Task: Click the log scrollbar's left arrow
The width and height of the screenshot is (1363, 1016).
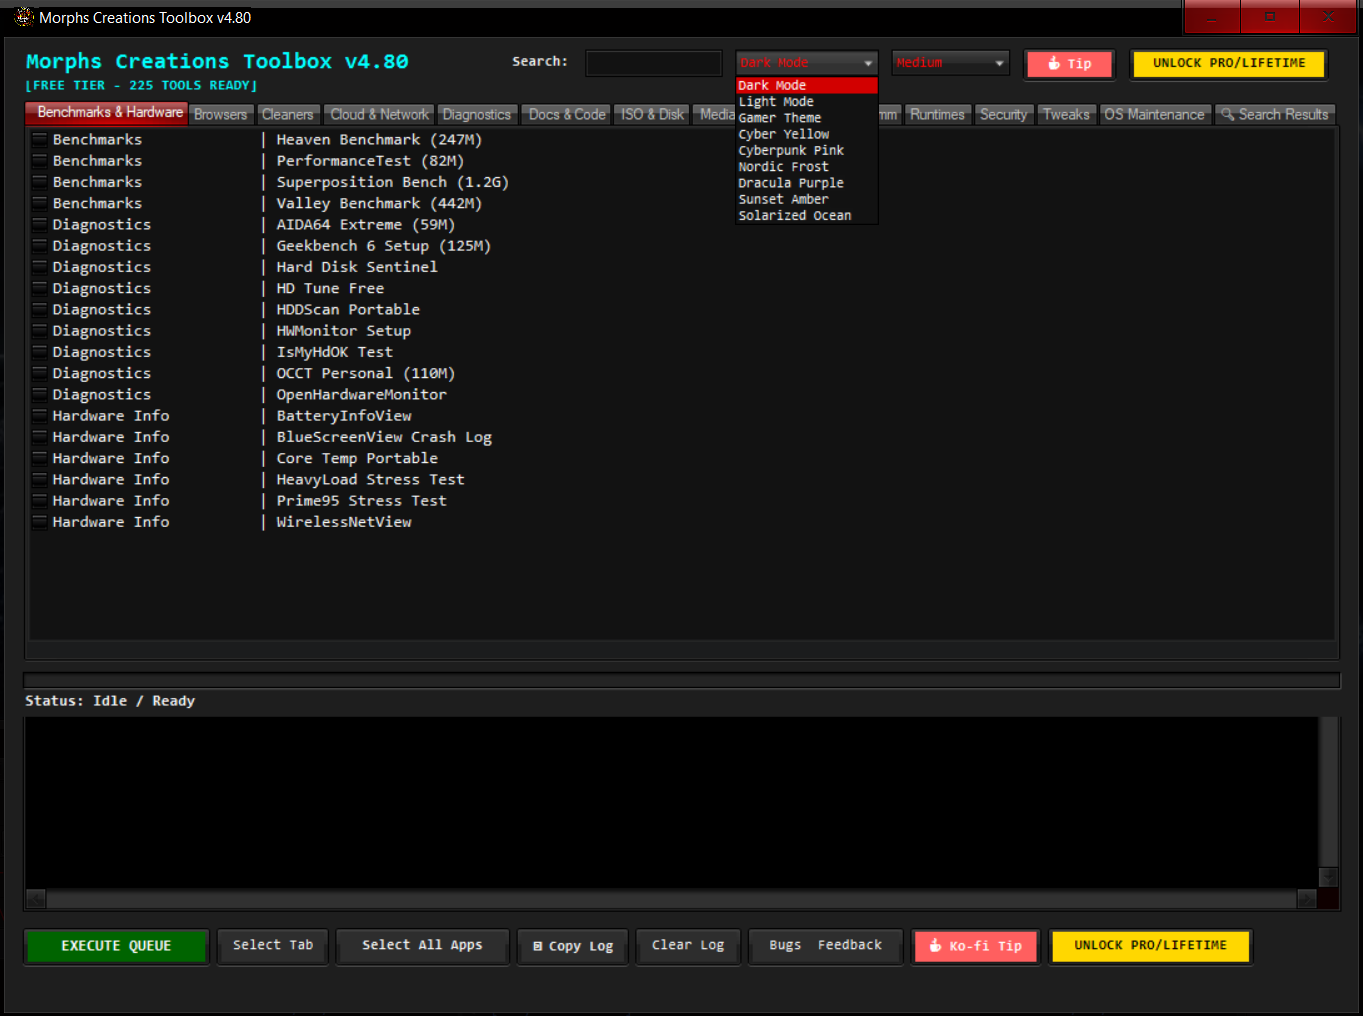Action: (36, 899)
